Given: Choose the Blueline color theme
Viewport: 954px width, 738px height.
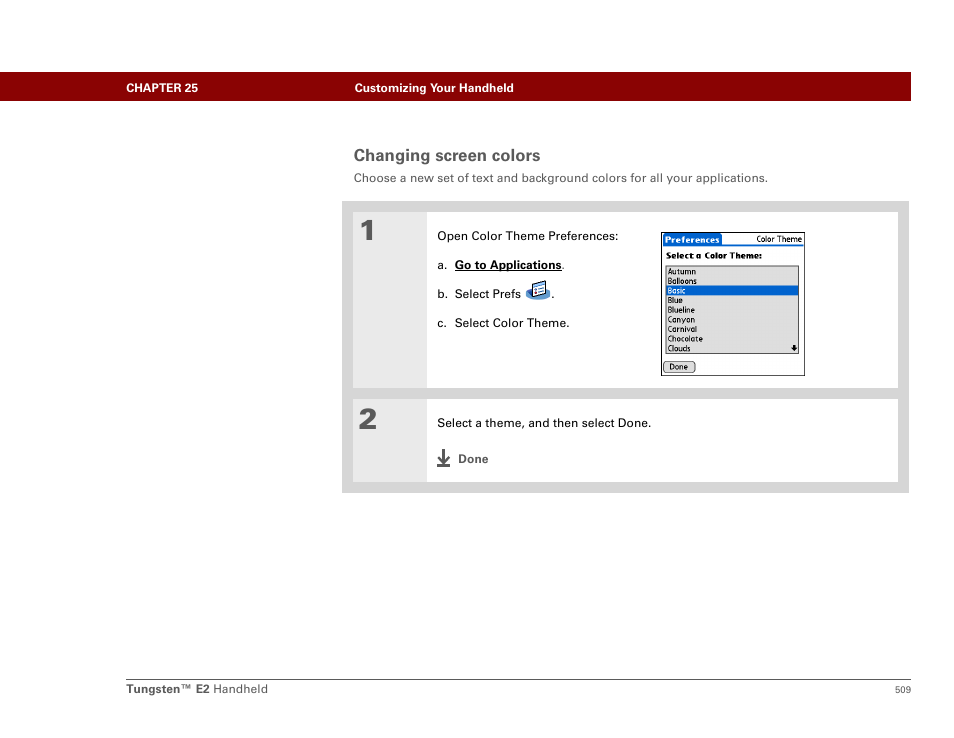Looking at the screenshot, I should coord(732,310).
